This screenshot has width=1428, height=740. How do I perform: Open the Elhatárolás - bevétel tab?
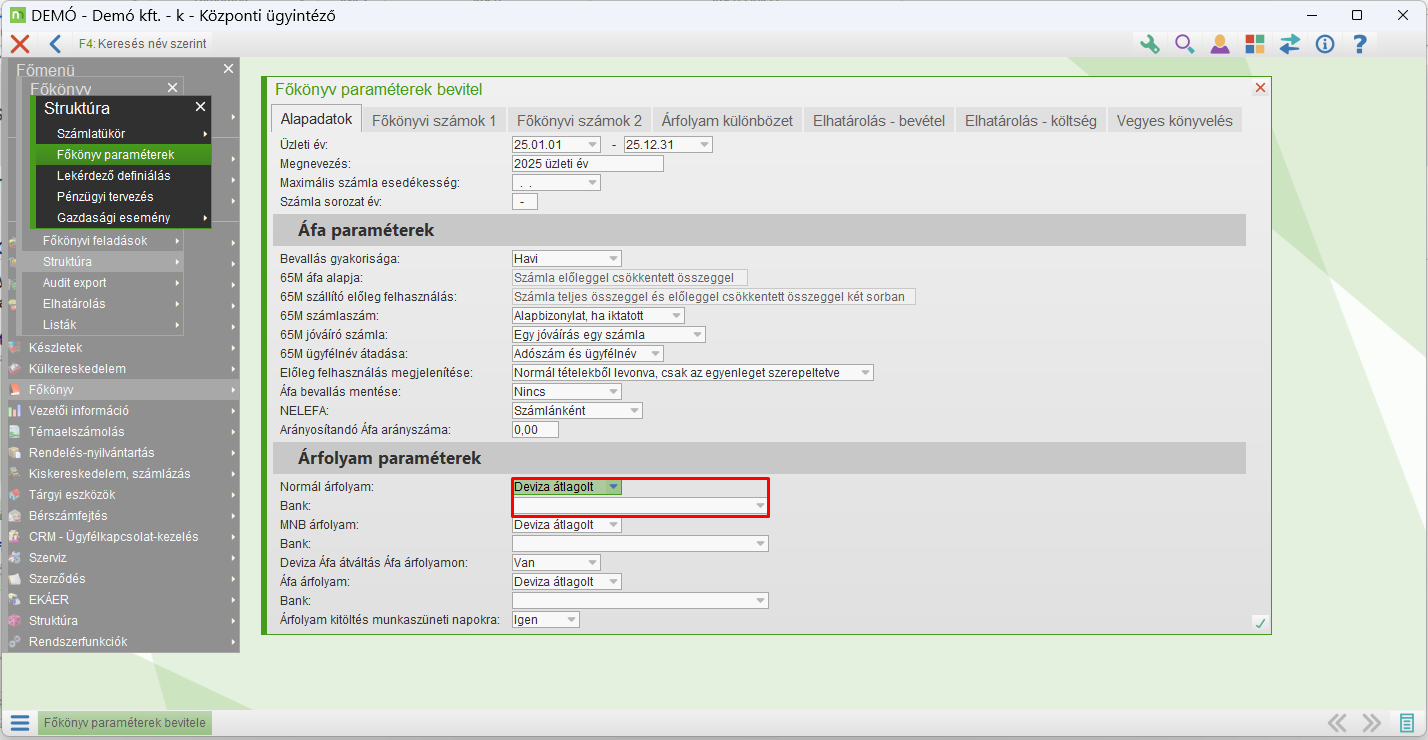point(879,120)
